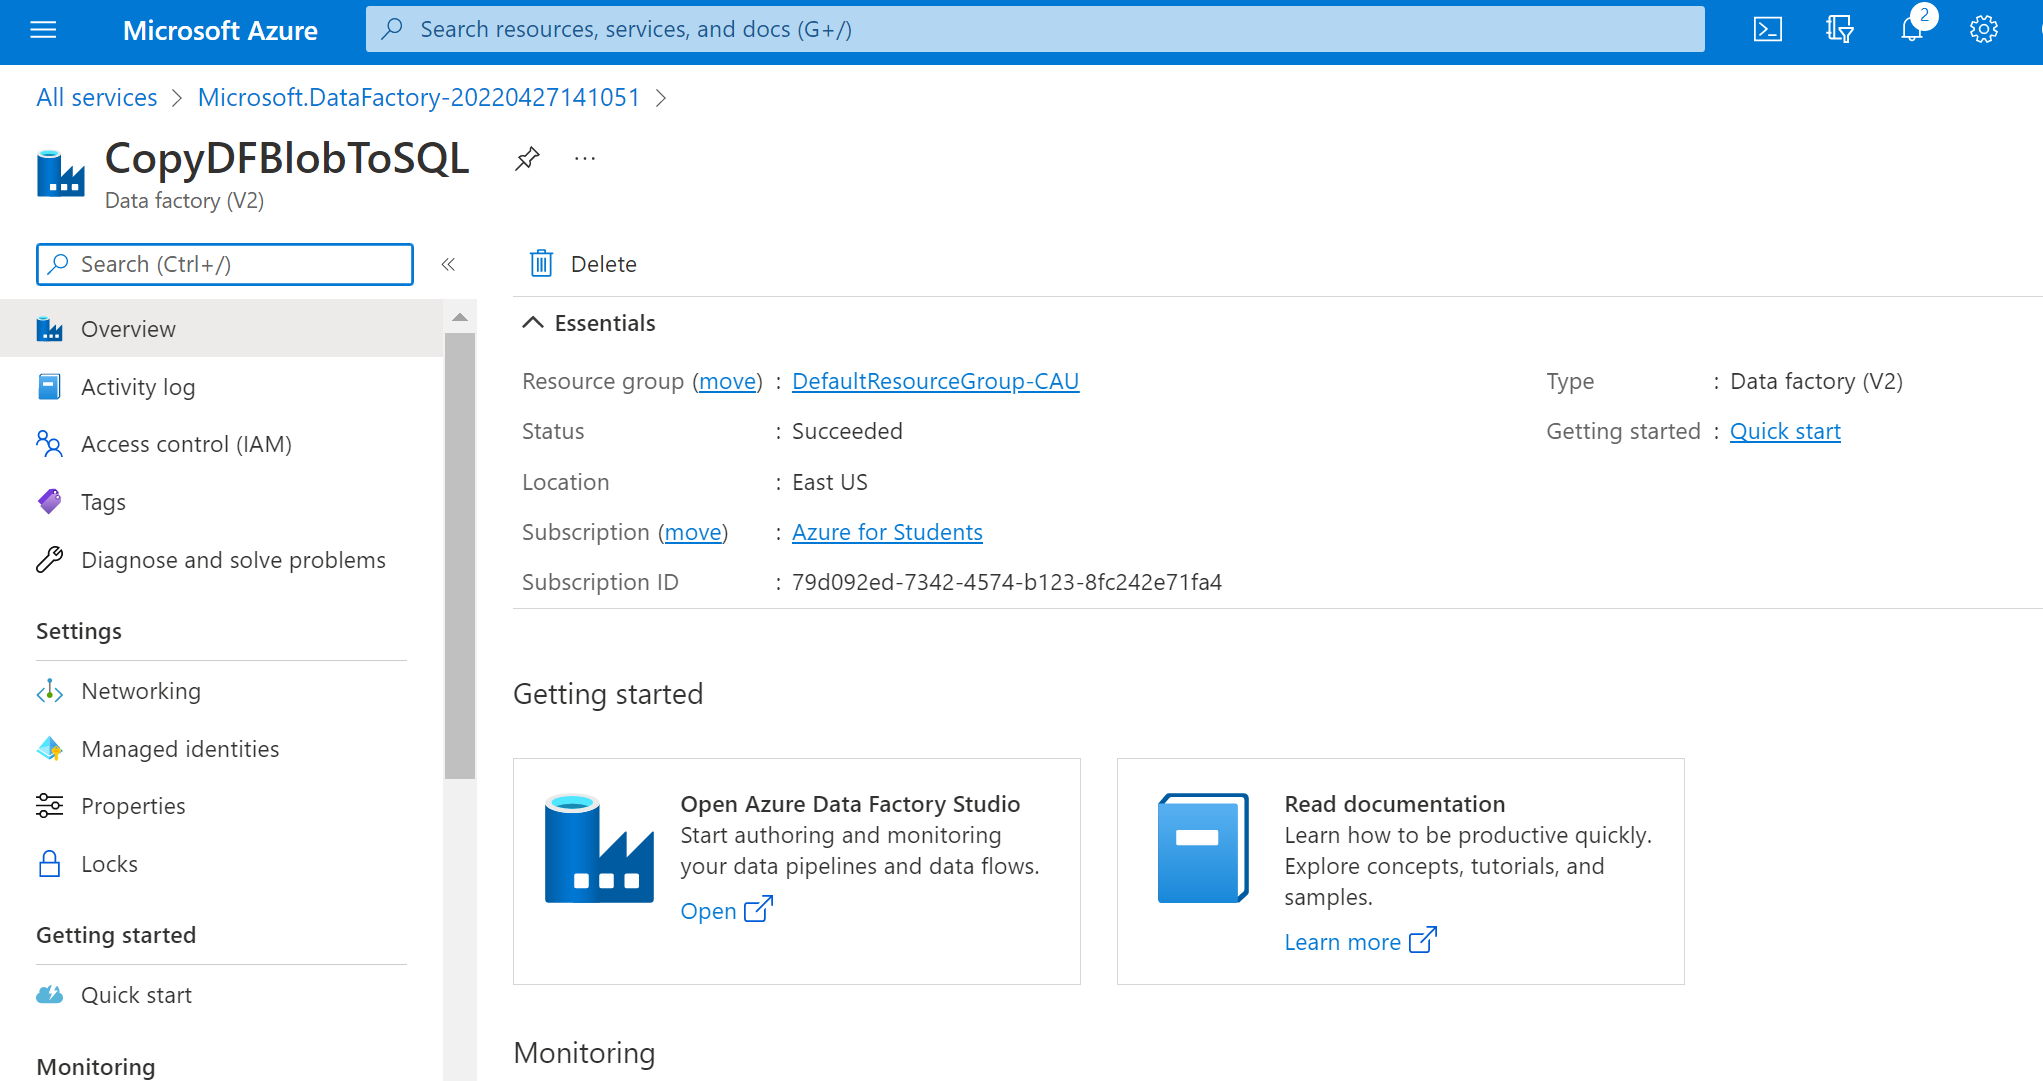Screen dimensions: 2043x1081
Task: Click the Diagnose wrench icon
Action: point(49,559)
